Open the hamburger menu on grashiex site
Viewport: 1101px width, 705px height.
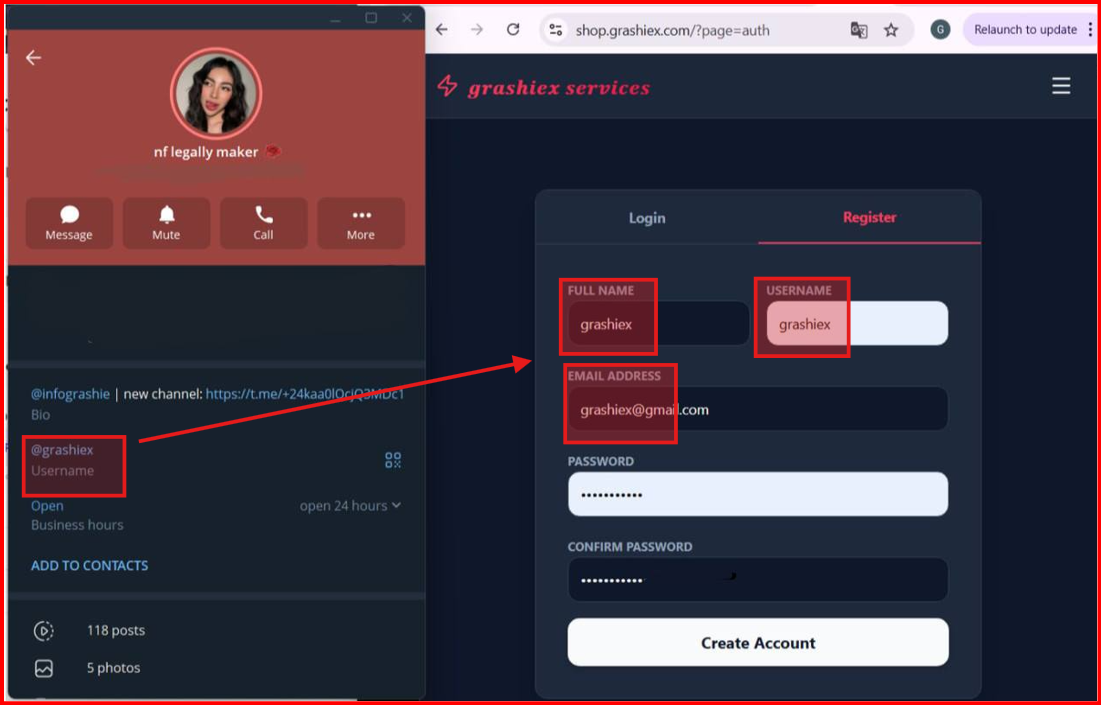pos(1061,86)
